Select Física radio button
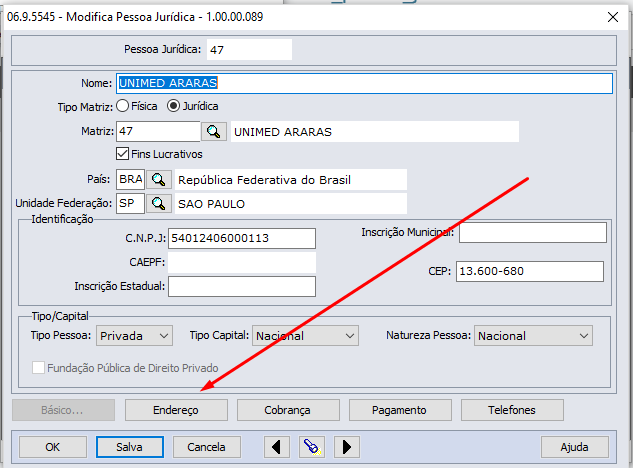This screenshot has width=633, height=468. tap(122, 106)
